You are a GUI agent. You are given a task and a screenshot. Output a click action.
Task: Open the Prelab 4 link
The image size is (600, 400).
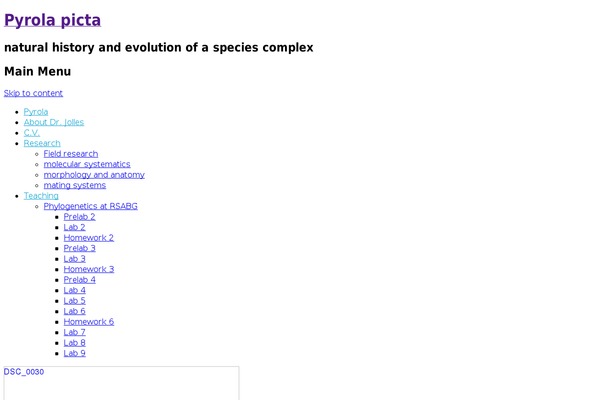[x=80, y=280]
